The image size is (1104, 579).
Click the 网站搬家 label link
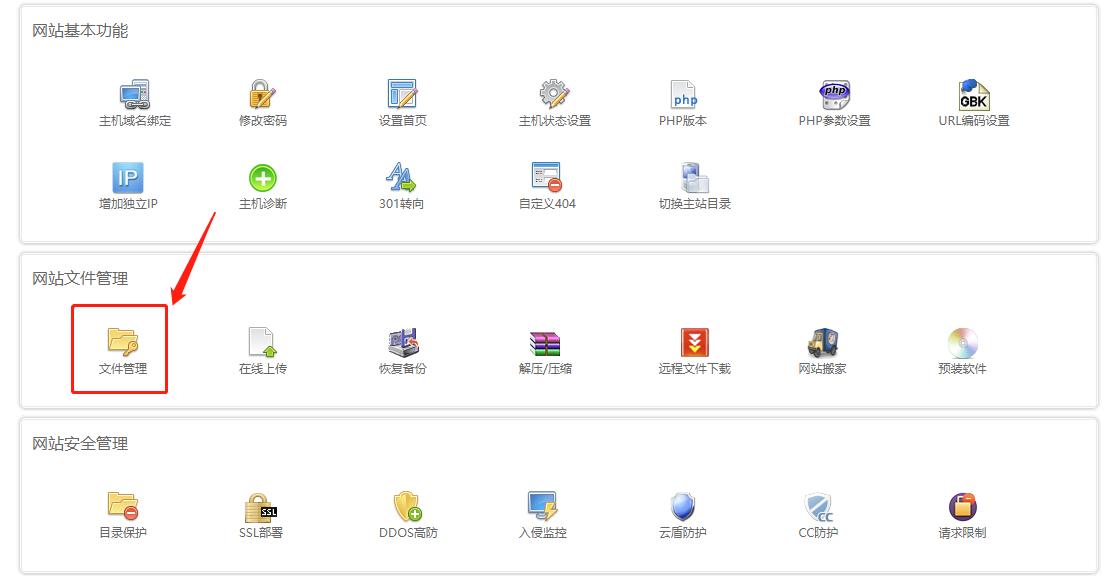[822, 368]
